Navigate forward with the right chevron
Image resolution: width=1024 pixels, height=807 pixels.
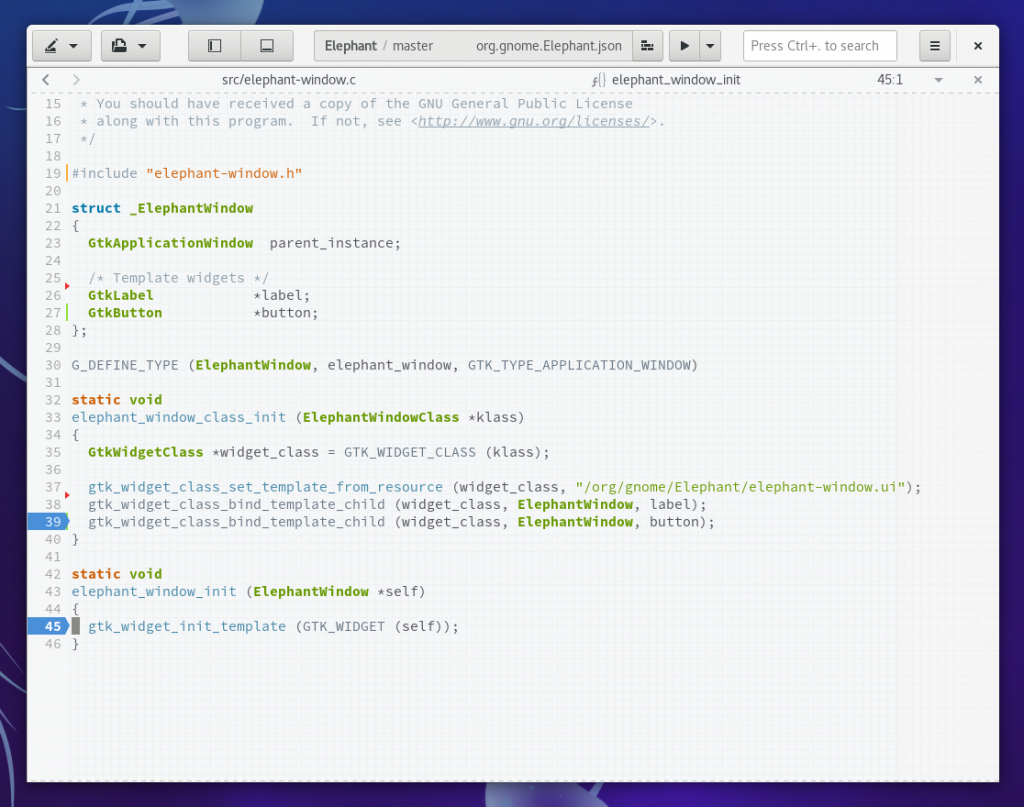coord(76,80)
